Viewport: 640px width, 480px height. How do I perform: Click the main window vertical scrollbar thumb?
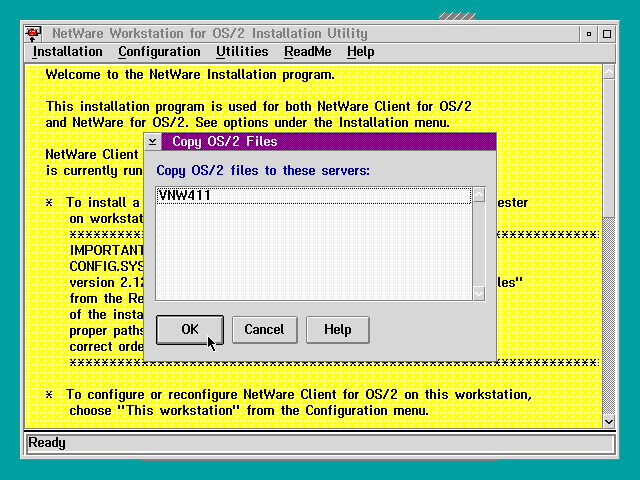[x=609, y=149]
